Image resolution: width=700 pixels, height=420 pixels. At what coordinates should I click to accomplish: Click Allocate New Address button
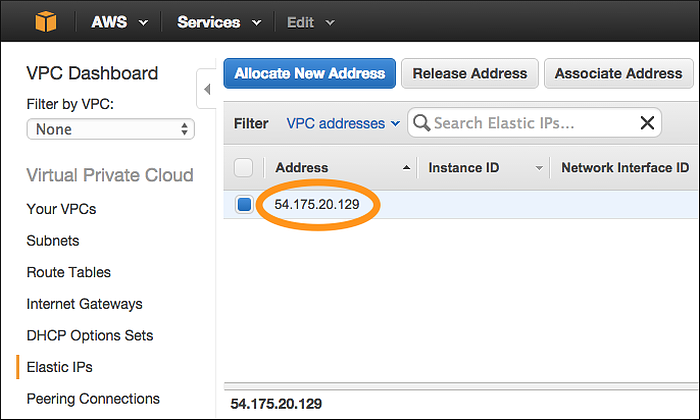point(310,73)
